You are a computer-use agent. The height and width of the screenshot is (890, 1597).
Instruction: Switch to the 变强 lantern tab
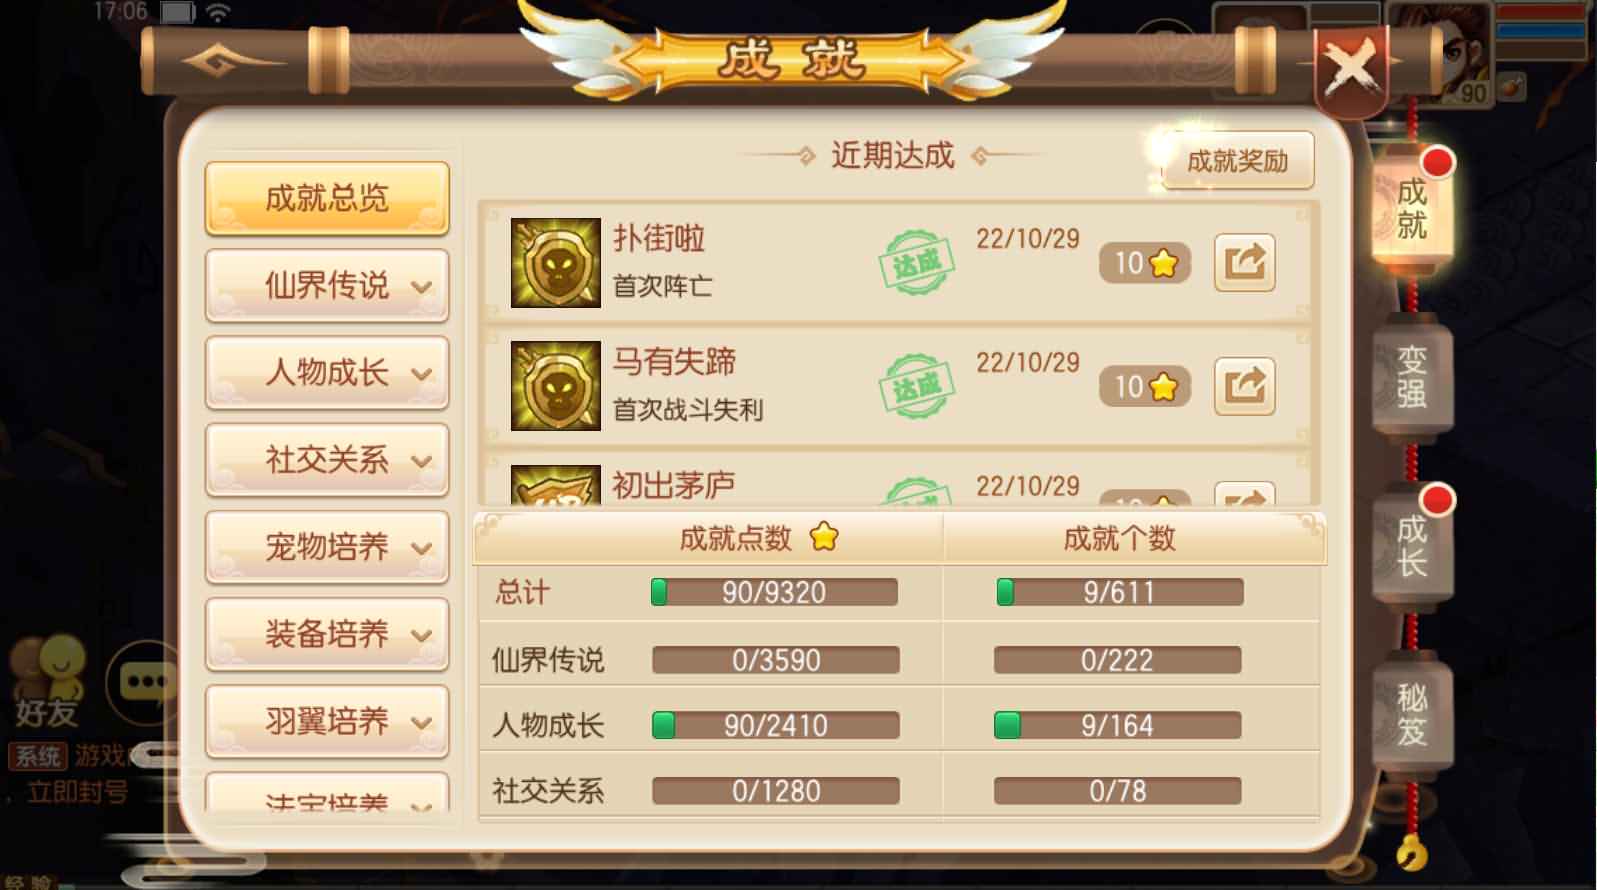(x=1411, y=377)
